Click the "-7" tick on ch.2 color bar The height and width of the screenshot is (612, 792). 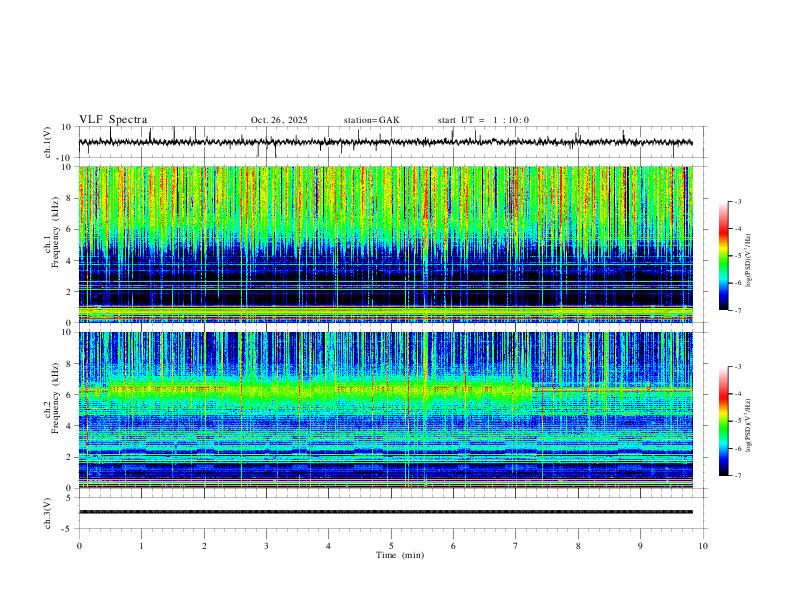(737, 476)
